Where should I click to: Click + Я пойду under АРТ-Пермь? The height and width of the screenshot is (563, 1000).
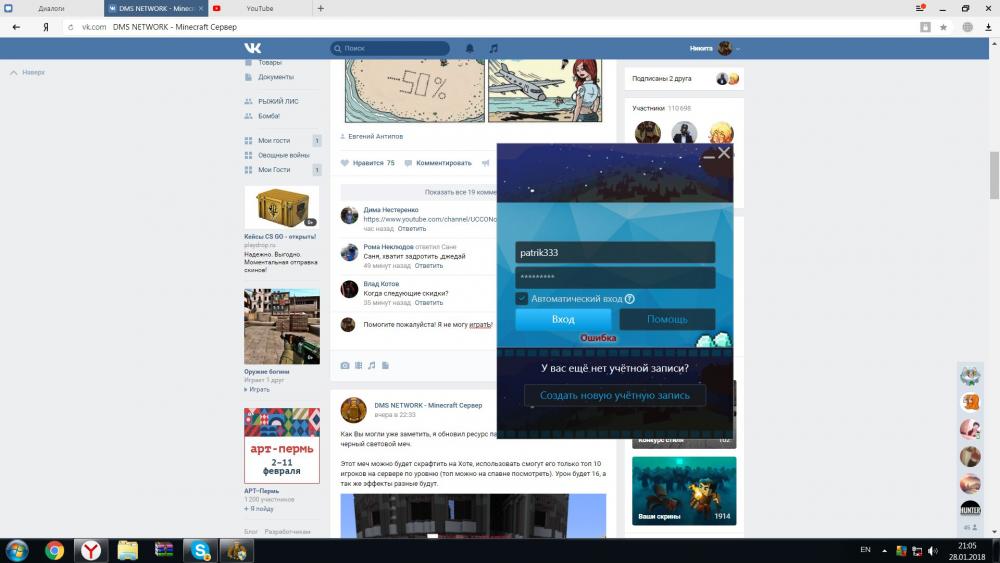pyautogui.click(x=259, y=509)
